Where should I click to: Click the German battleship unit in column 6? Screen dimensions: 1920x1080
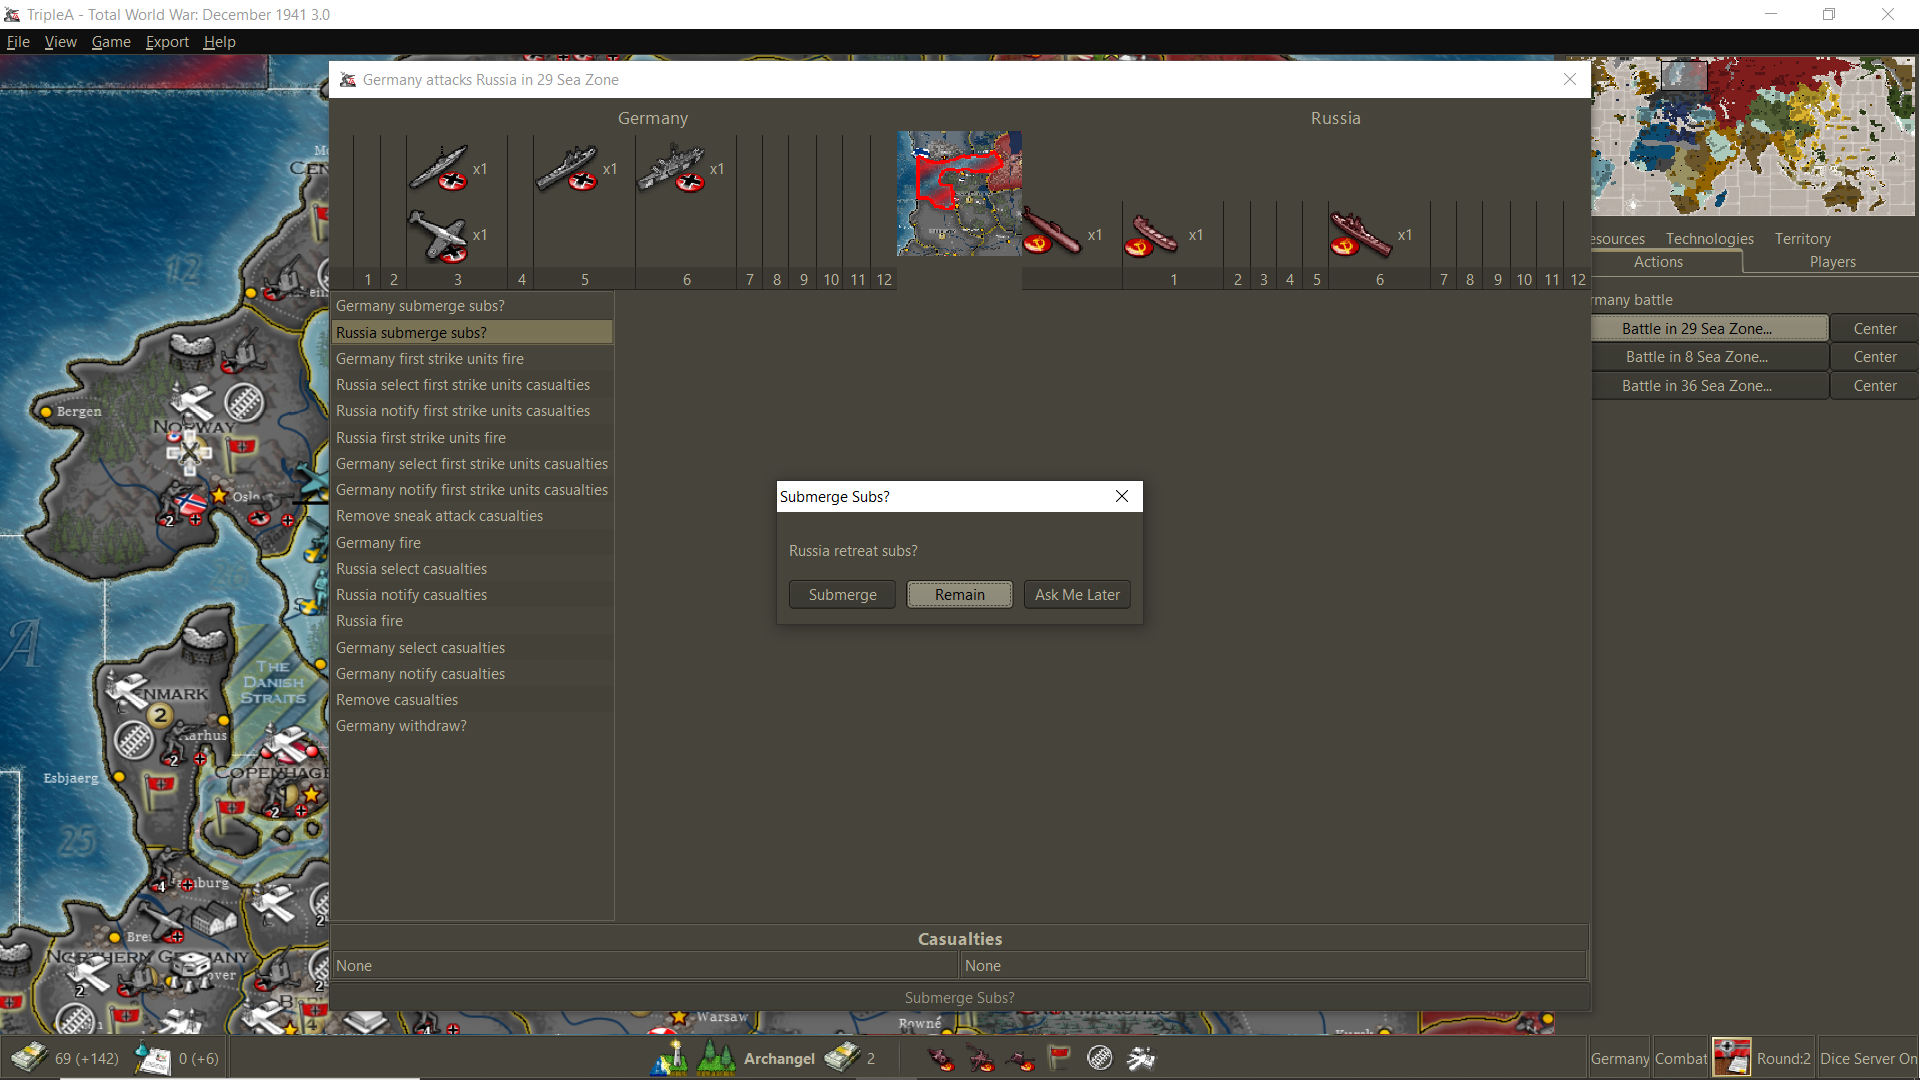674,168
